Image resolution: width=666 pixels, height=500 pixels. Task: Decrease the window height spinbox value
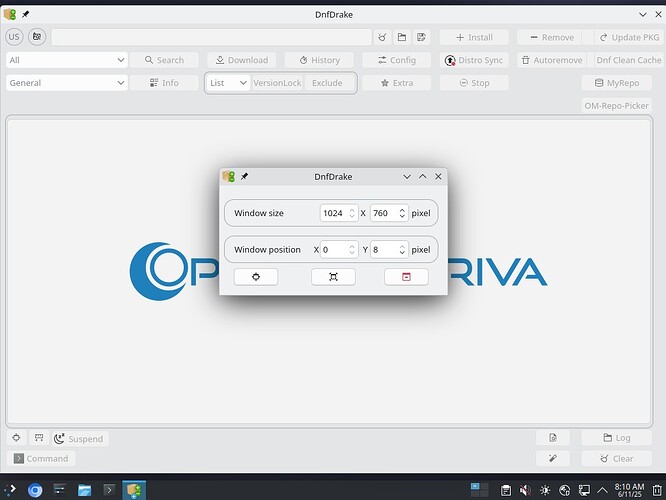click(x=402, y=217)
